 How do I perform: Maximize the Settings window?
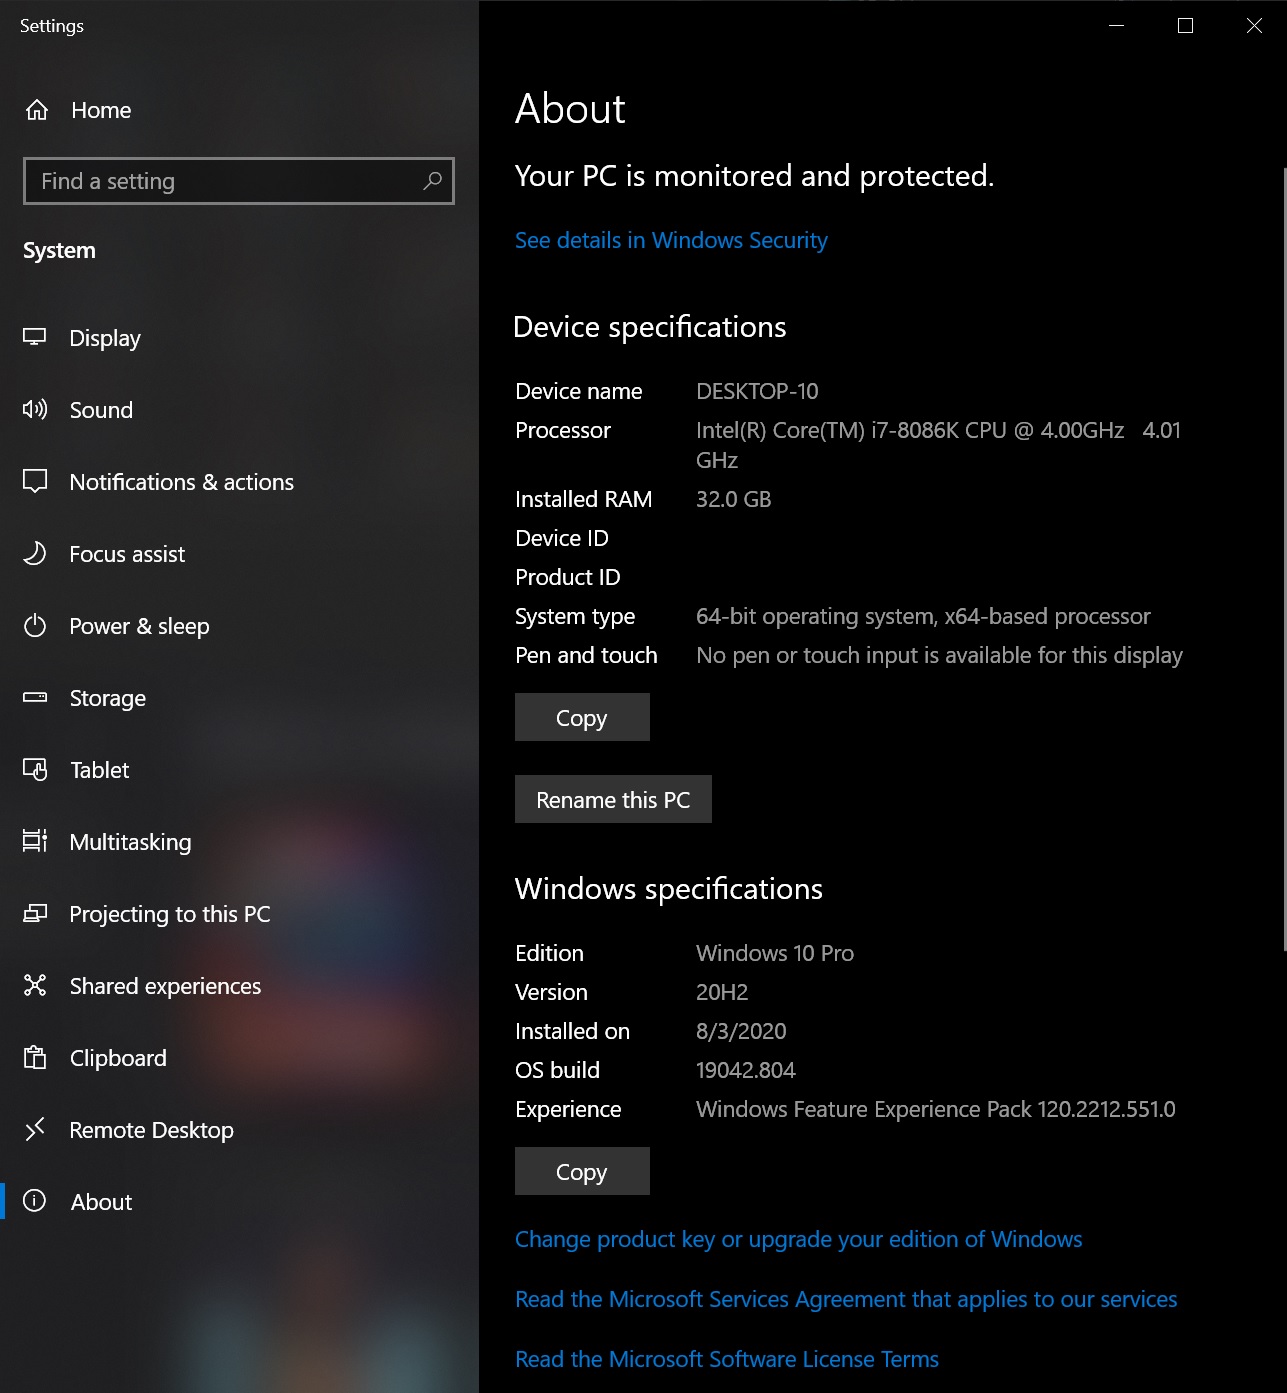coord(1185,25)
